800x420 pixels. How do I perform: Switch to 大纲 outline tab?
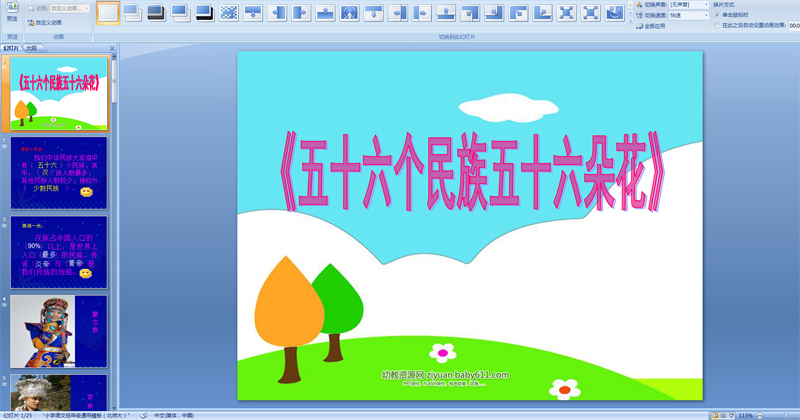pos(32,48)
